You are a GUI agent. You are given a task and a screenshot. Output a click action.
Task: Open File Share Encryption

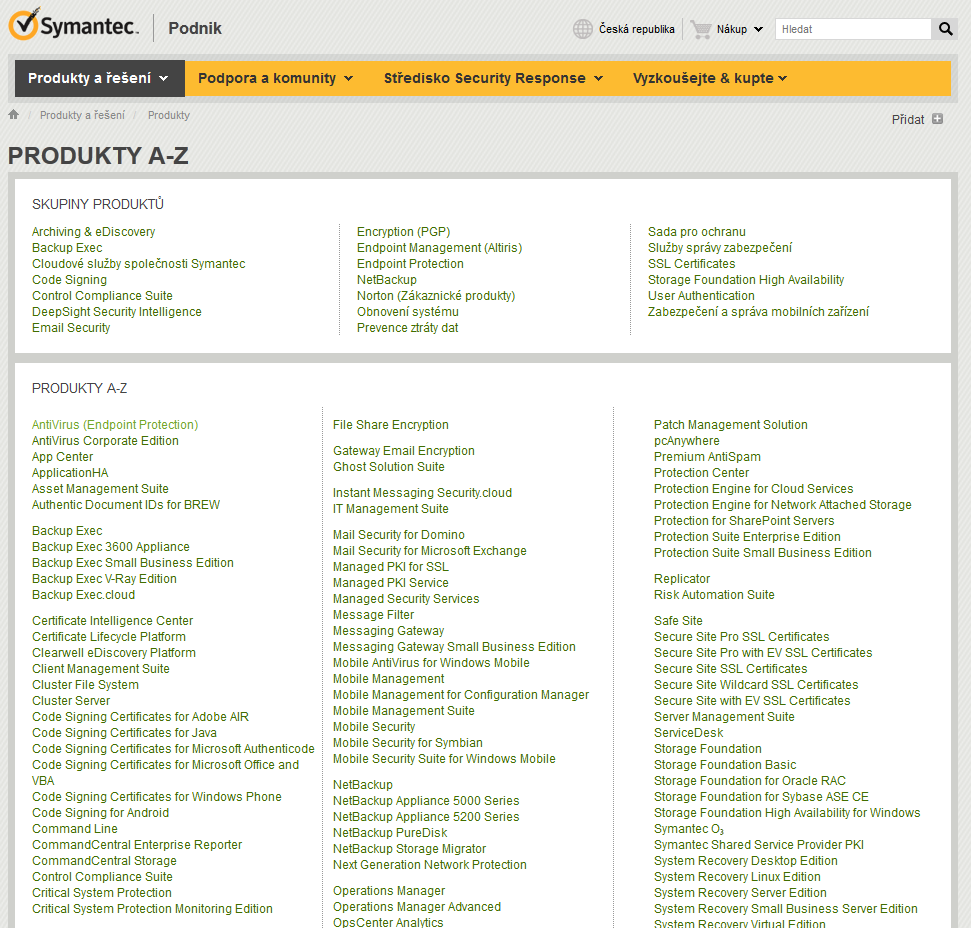[391, 425]
